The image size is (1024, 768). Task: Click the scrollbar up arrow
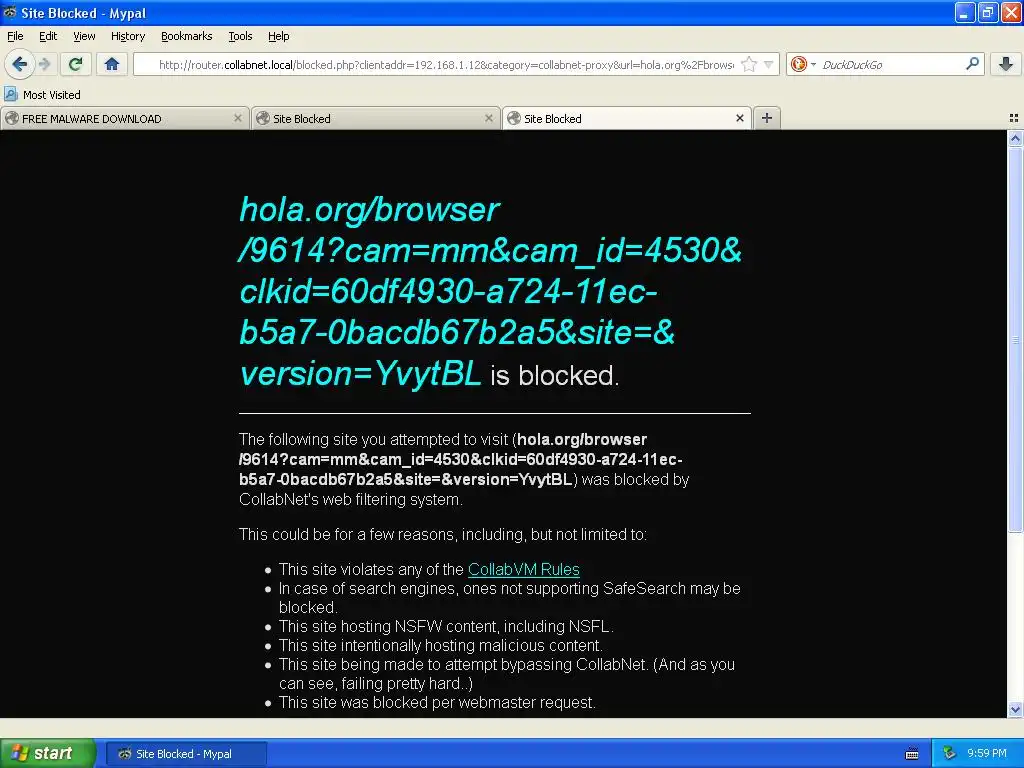[1015, 138]
